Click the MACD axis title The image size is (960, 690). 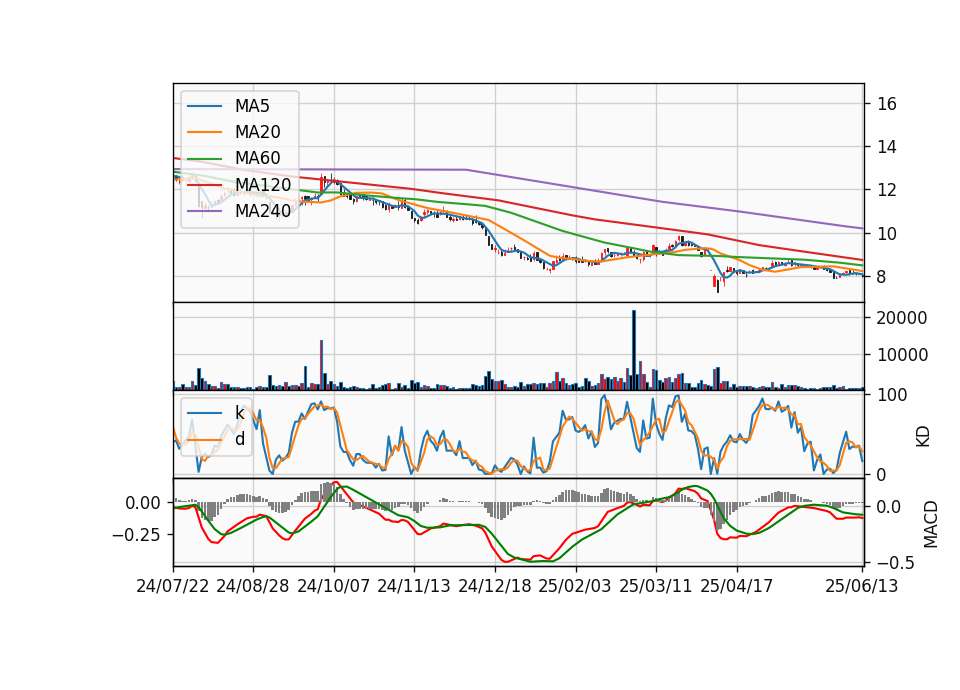pyautogui.click(x=931, y=524)
